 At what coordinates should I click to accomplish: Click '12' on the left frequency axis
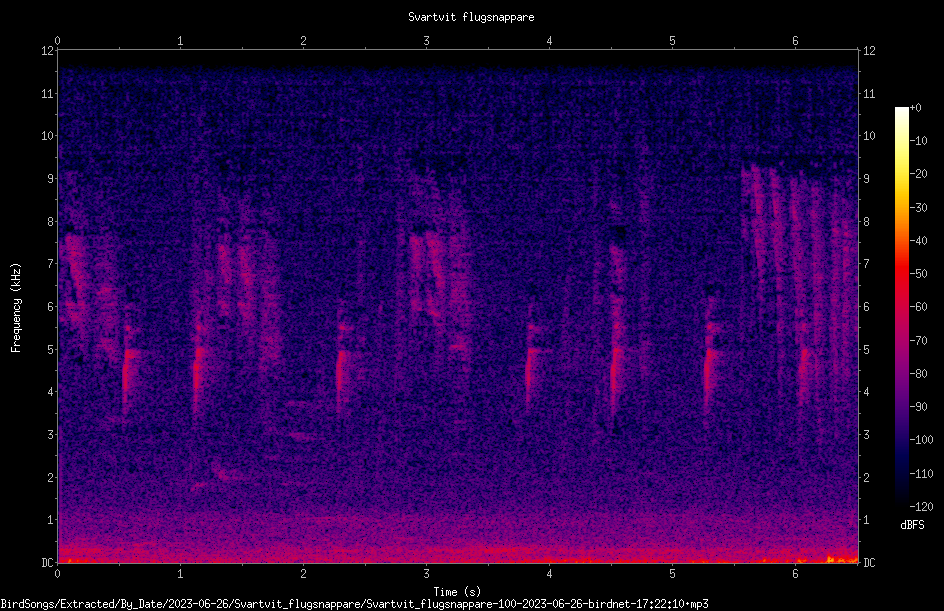pos(47,51)
